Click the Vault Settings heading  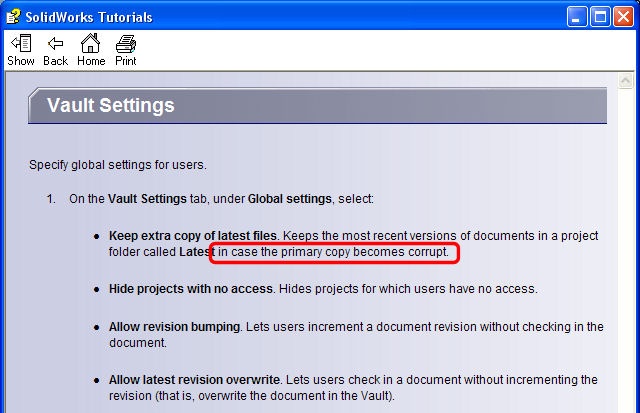[x=111, y=105]
